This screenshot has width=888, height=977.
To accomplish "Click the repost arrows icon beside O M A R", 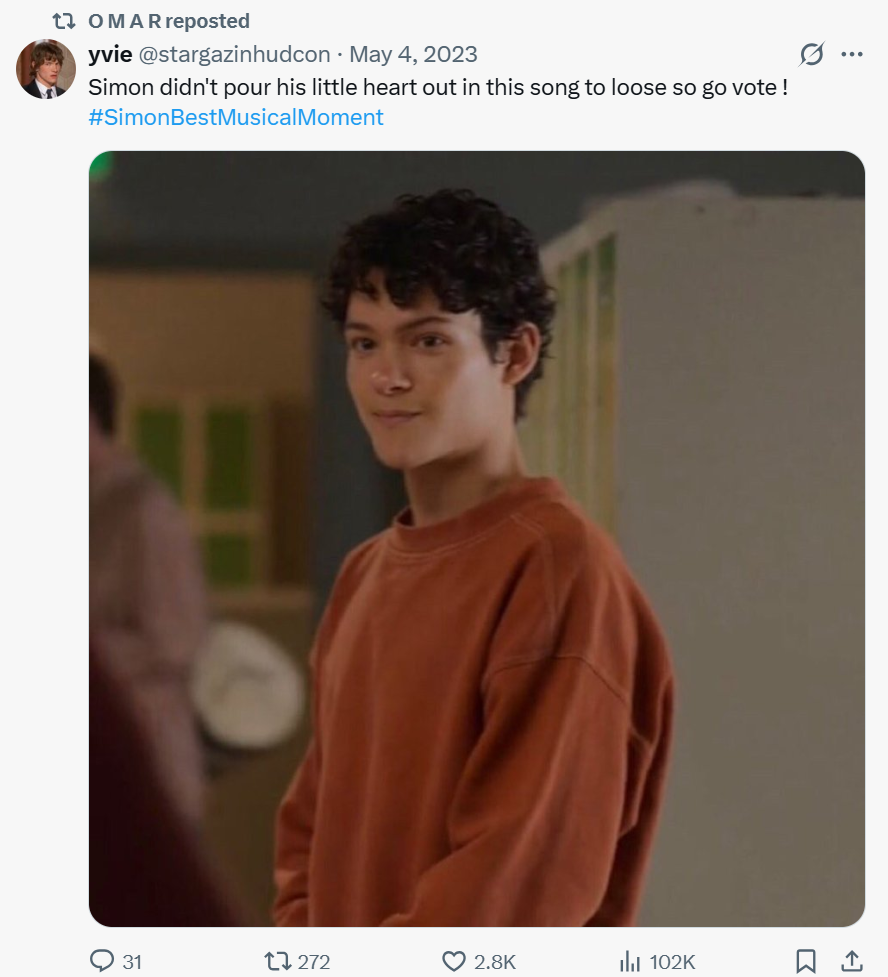I will click(x=64, y=21).
